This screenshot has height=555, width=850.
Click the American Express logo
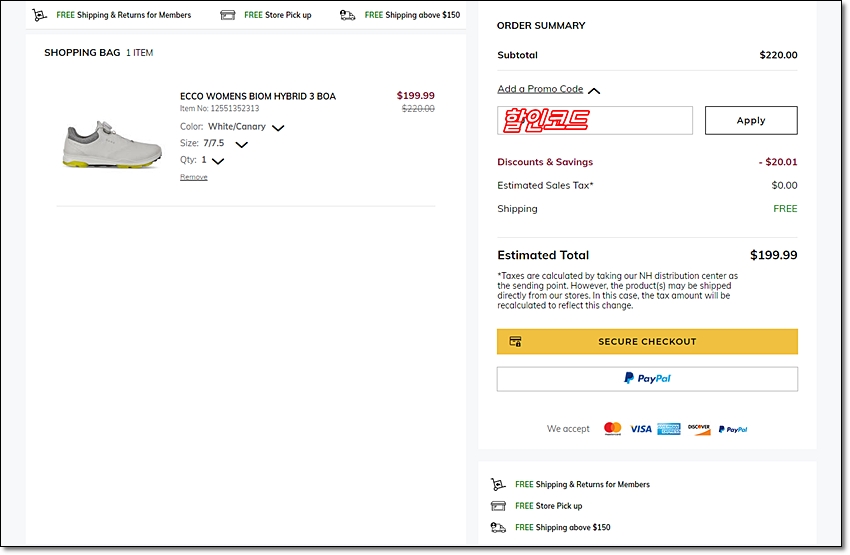click(669, 429)
